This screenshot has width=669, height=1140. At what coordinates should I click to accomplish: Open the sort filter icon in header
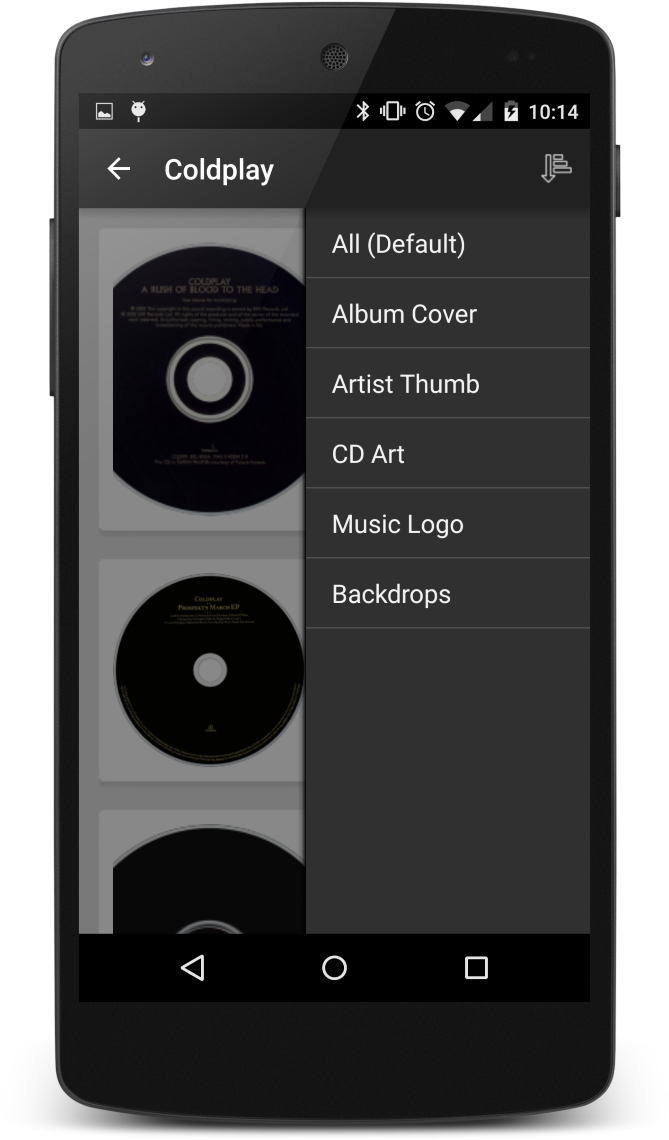[x=556, y=168]
